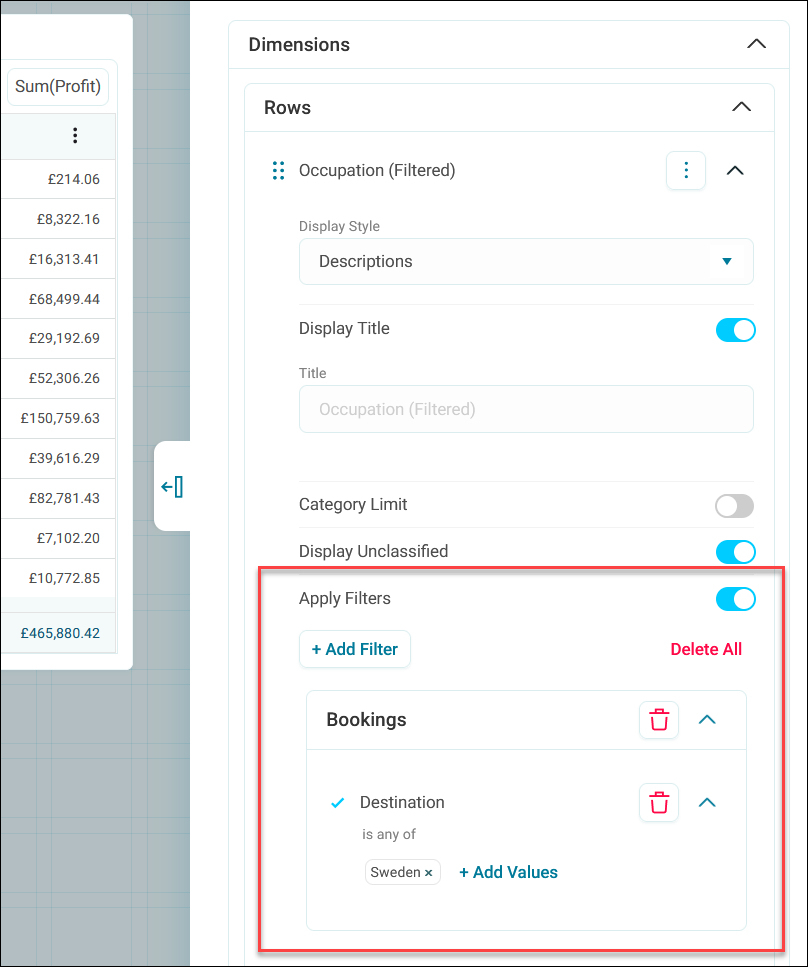Open the Display Style dropdown
808x967 pixels.
click(x=526, y=262)
